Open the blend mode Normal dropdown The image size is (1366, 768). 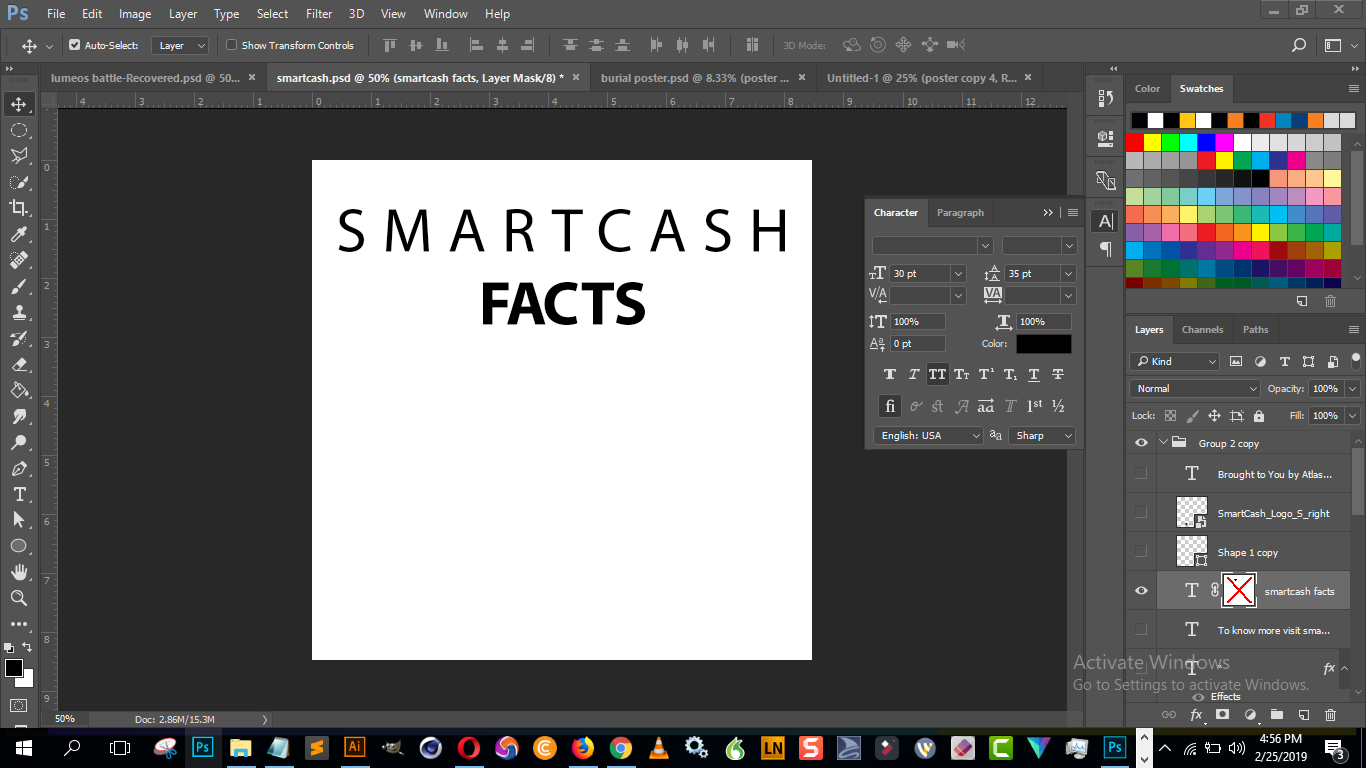1194,388
